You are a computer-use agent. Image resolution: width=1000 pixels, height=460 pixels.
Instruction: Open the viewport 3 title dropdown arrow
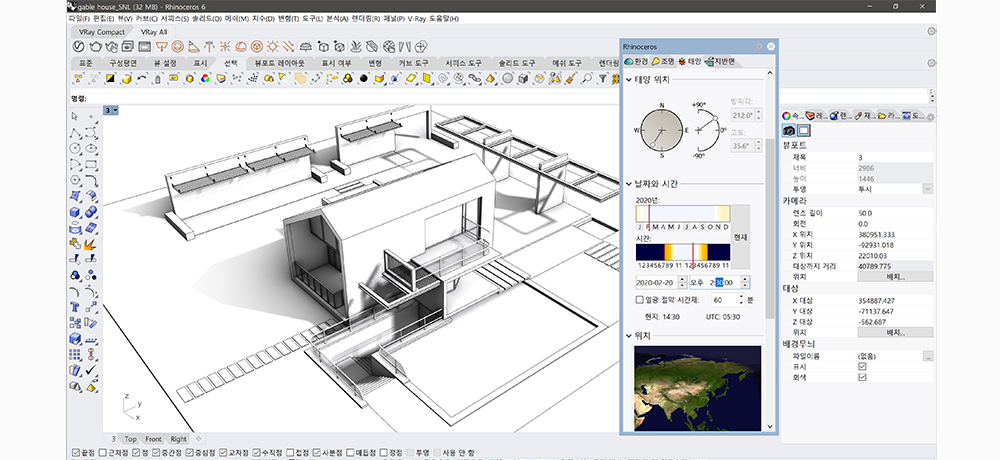click(x=115, y=110)
